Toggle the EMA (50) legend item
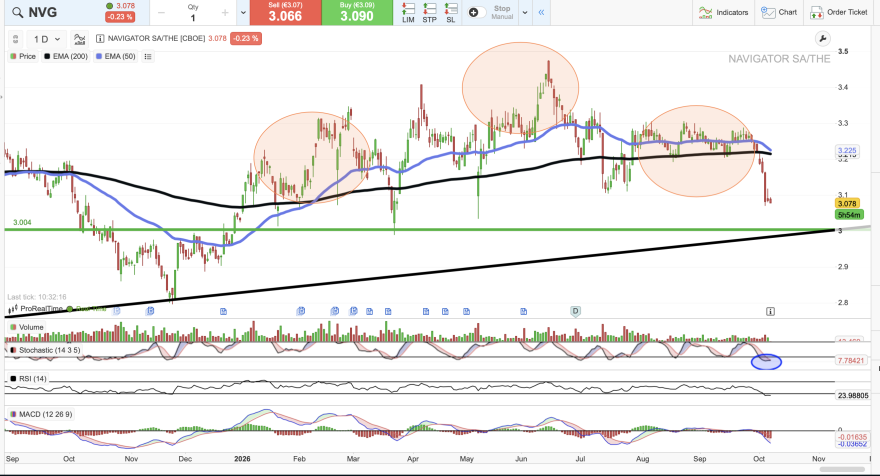880x476 pixels. click(116, 56)
